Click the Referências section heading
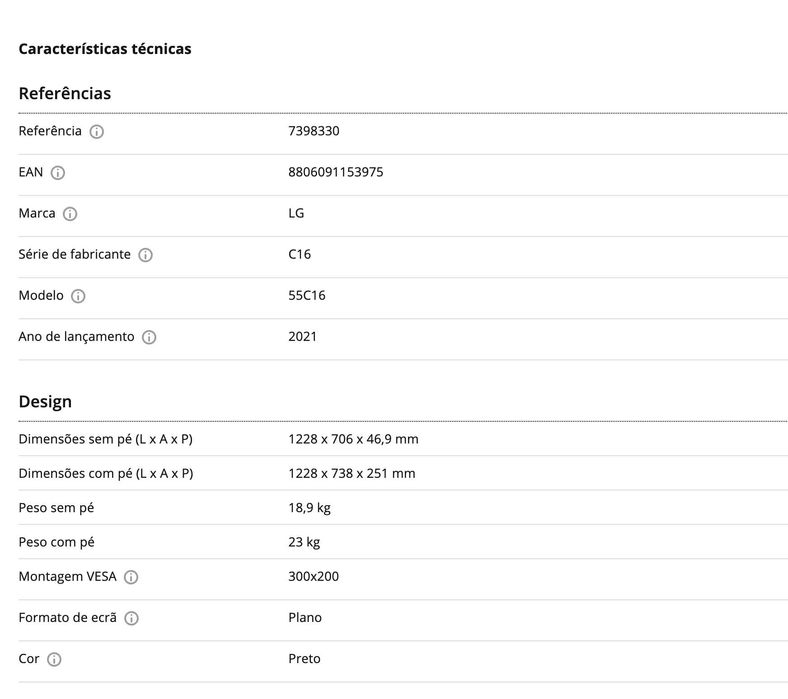788x699 pixels. pos(65,93)
